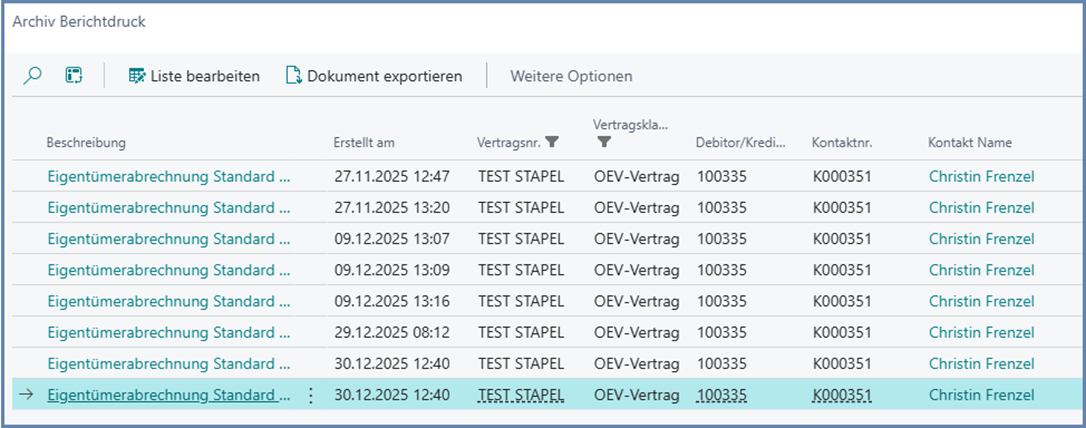Open the Kontakt Name column header menu
This screenshot has height=428, width=1086.
(x=969, y=143)
